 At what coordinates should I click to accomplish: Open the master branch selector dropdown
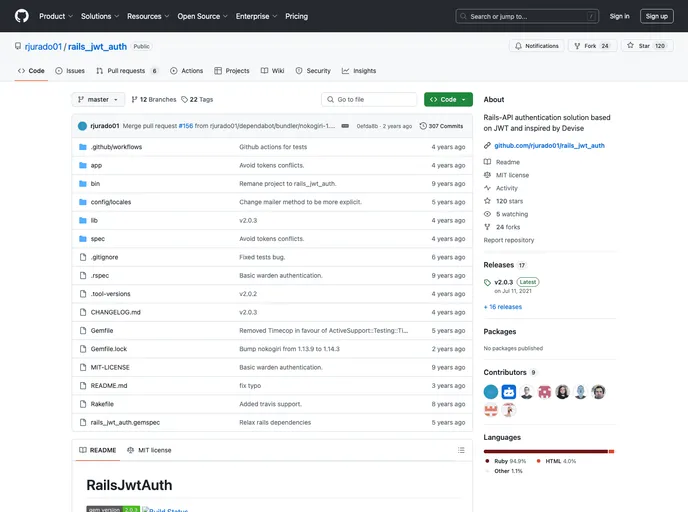[98, 100]
